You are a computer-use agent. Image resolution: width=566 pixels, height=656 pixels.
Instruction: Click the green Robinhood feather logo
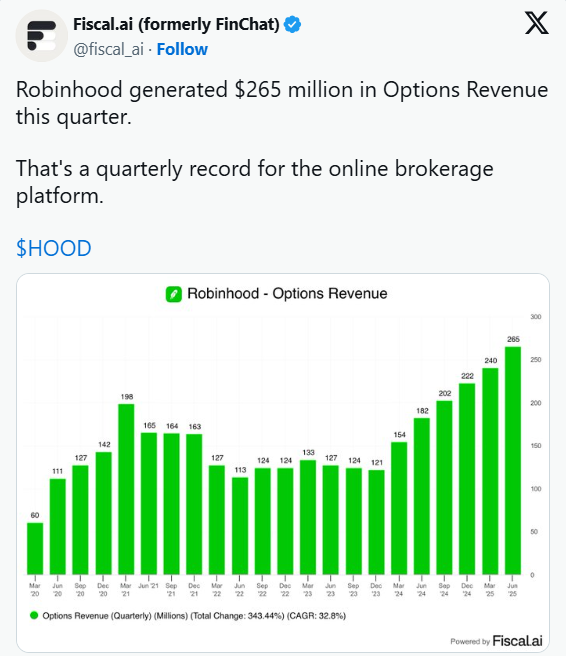point(174,294)
